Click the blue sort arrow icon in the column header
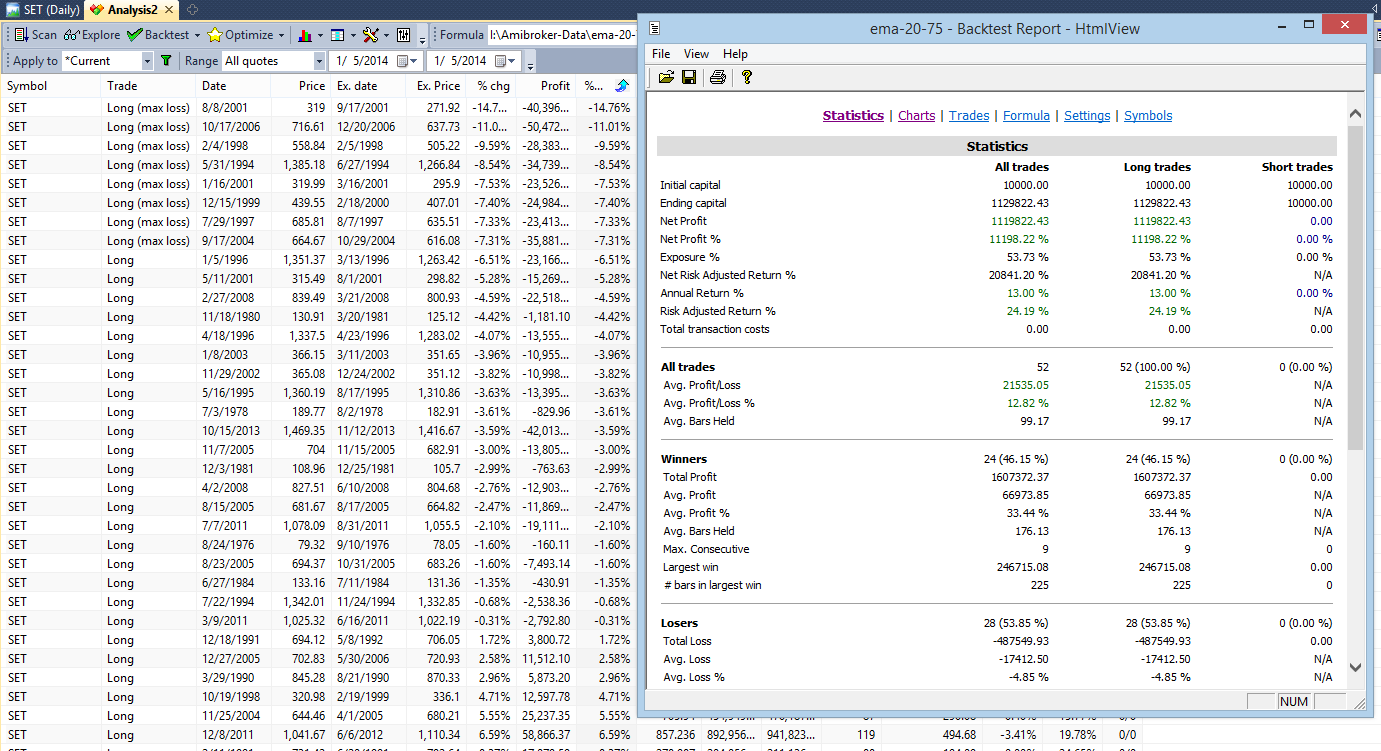This screenshot has height=751, width=1381. [x=622, y=86]
